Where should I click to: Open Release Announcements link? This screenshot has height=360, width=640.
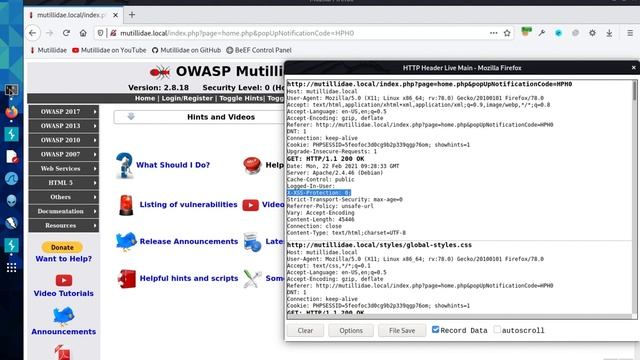(x=189, y=241)
